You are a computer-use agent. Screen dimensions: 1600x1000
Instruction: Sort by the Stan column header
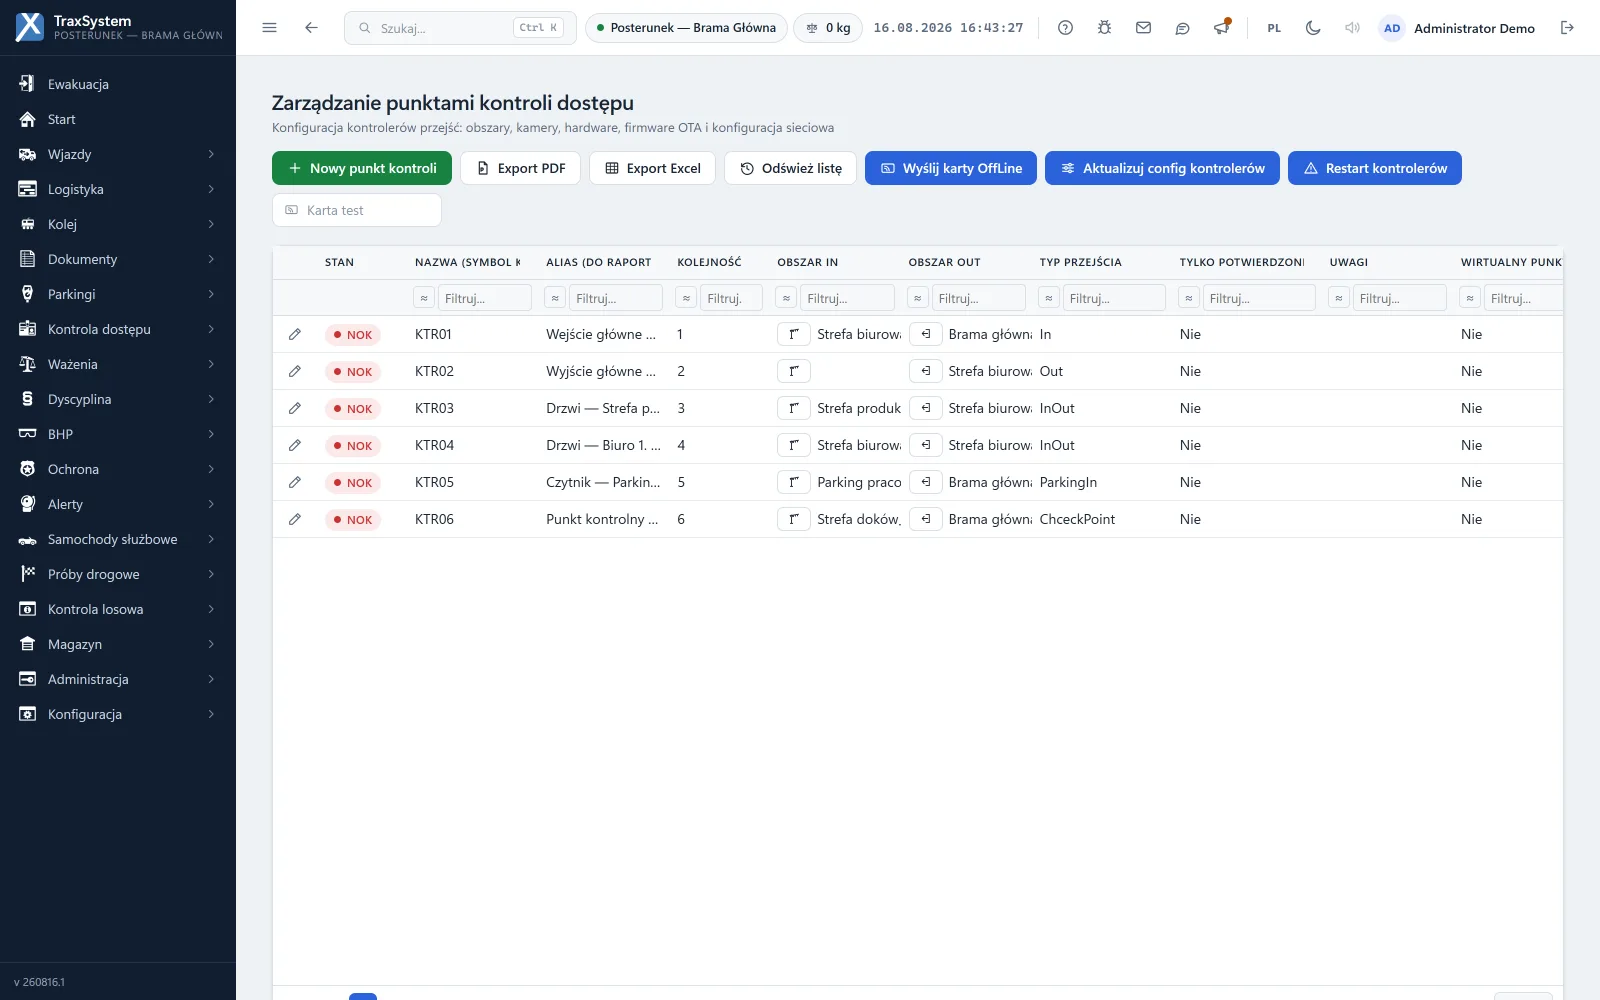tap(339, 262)
